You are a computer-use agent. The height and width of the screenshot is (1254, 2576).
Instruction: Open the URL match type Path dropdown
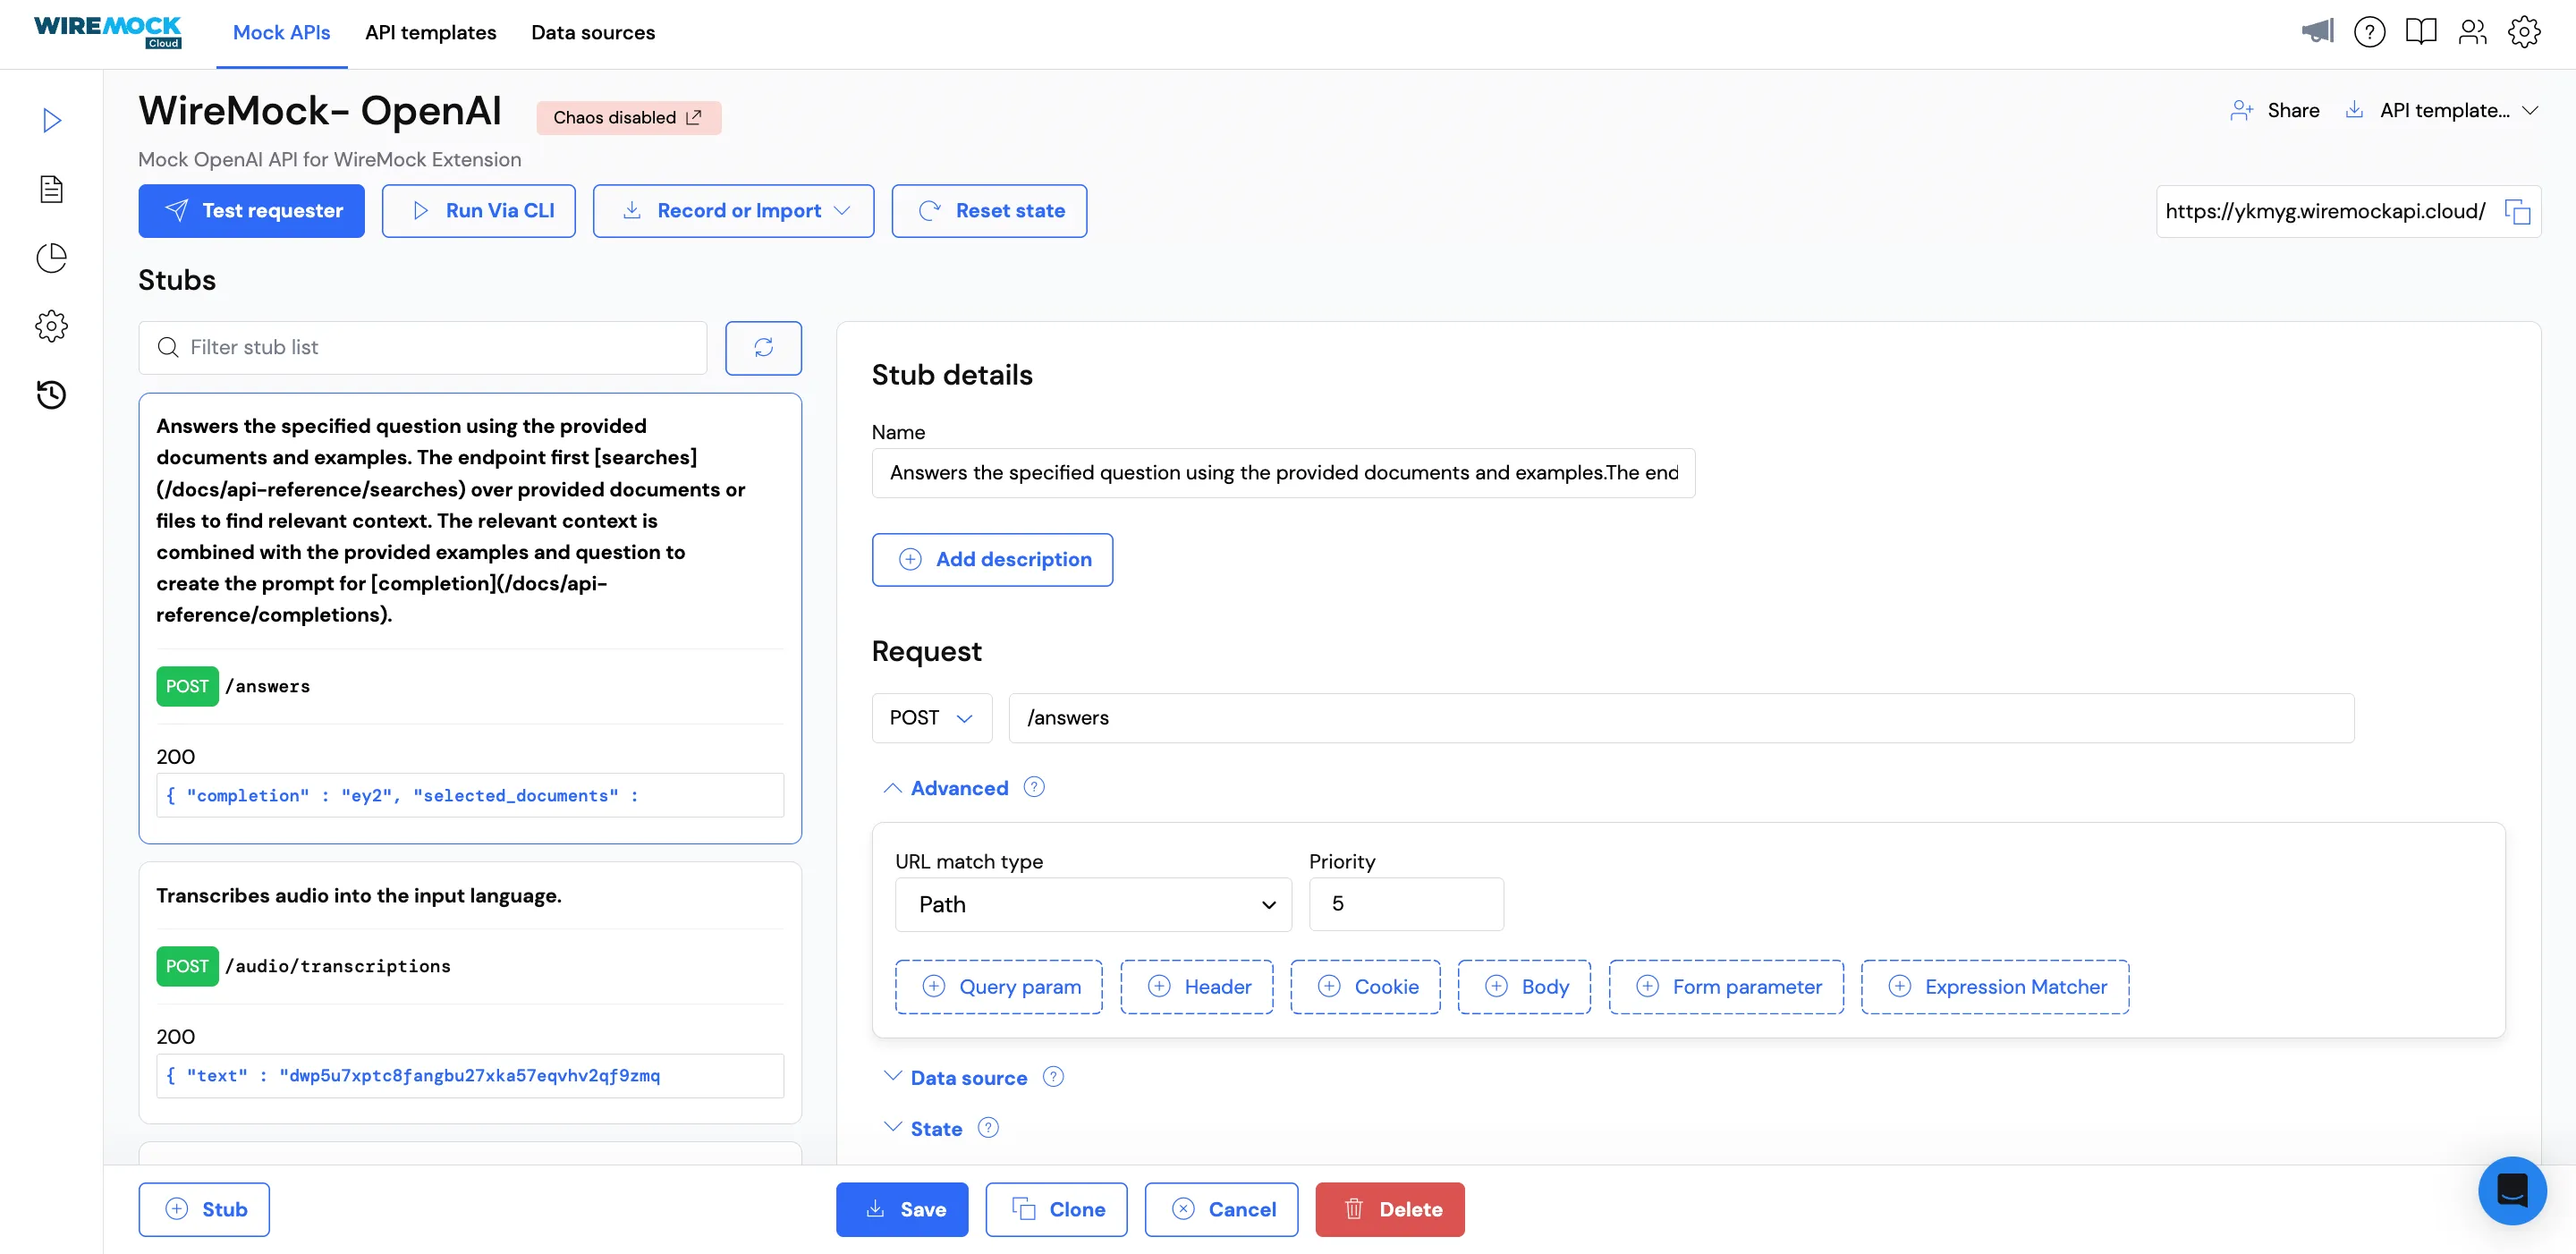[x=1092, y=905]
